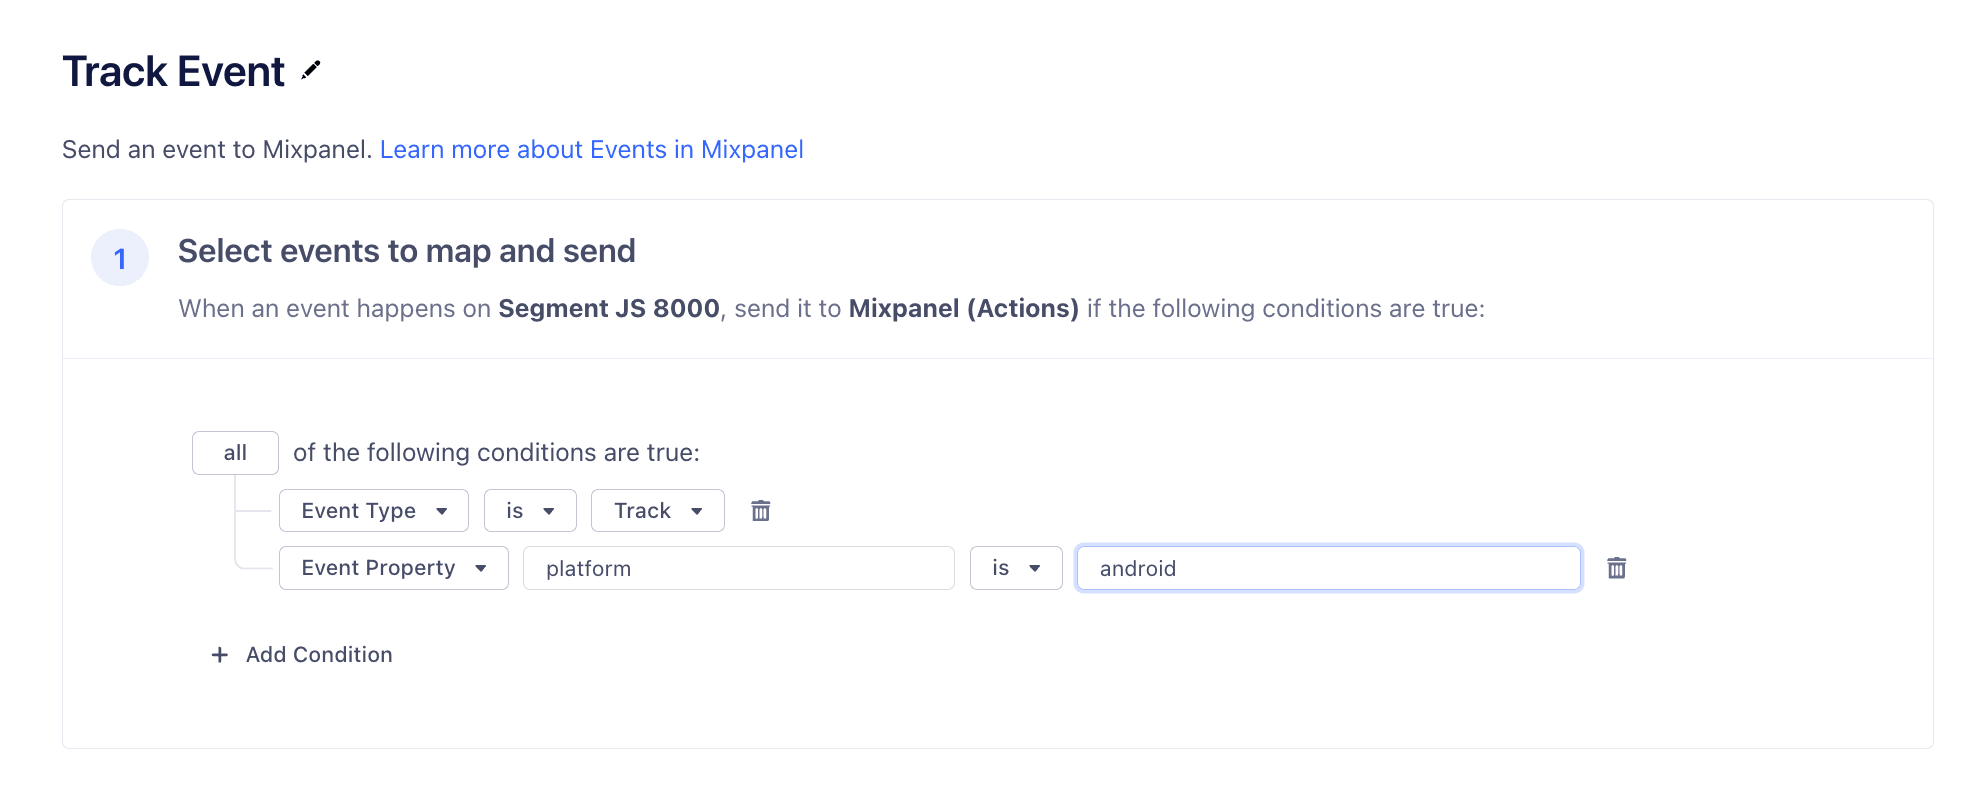The width and height of the screenshot is (1988, 798).
Task: Click the Track Event title
Action: pyautogui.click(x=174, y=72)
